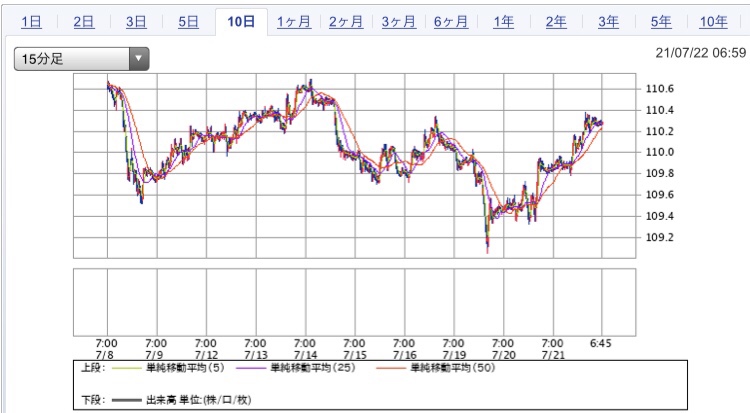Switch to the 6ヶ月 range tab

(x=451, y=22)
